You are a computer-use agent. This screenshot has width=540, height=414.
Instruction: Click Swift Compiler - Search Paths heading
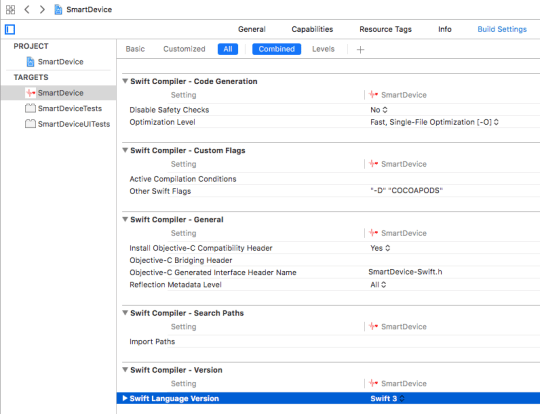[187, 313]
